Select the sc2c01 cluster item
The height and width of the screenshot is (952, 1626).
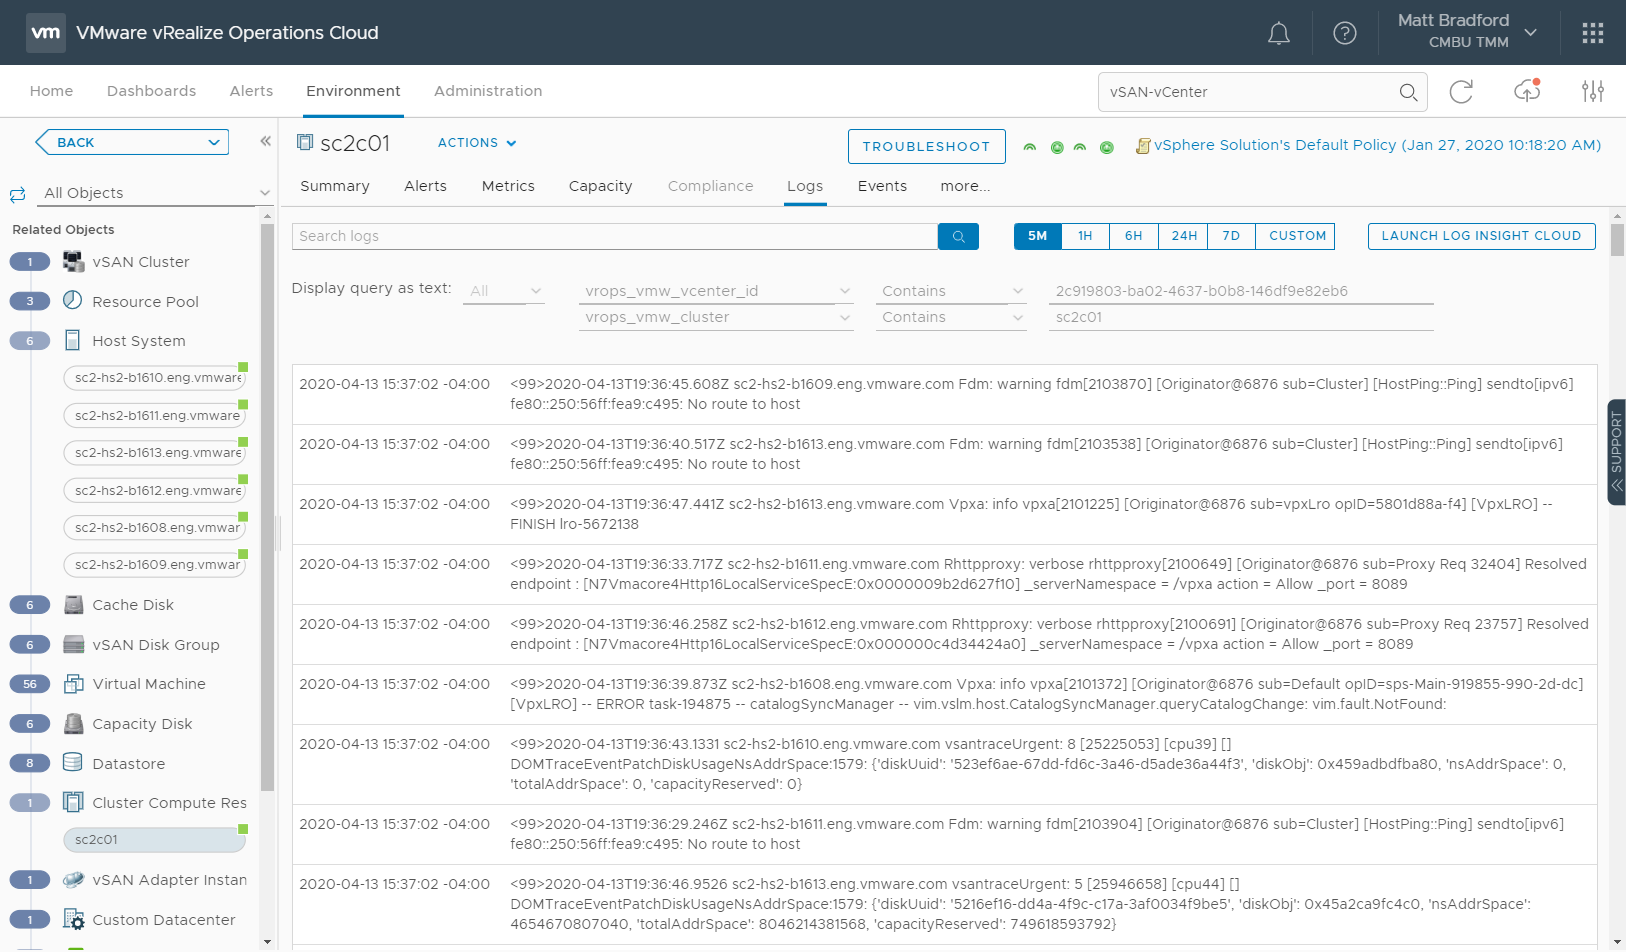coord(155,840)
